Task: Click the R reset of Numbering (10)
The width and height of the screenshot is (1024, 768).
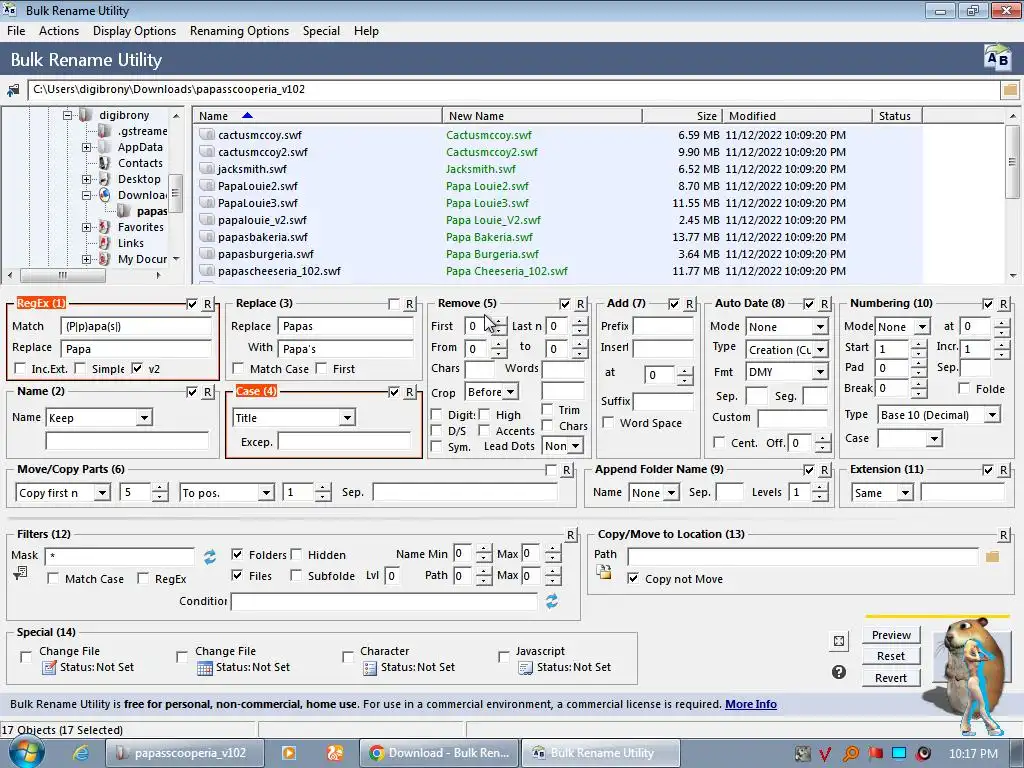Action: click(1004, 304)
